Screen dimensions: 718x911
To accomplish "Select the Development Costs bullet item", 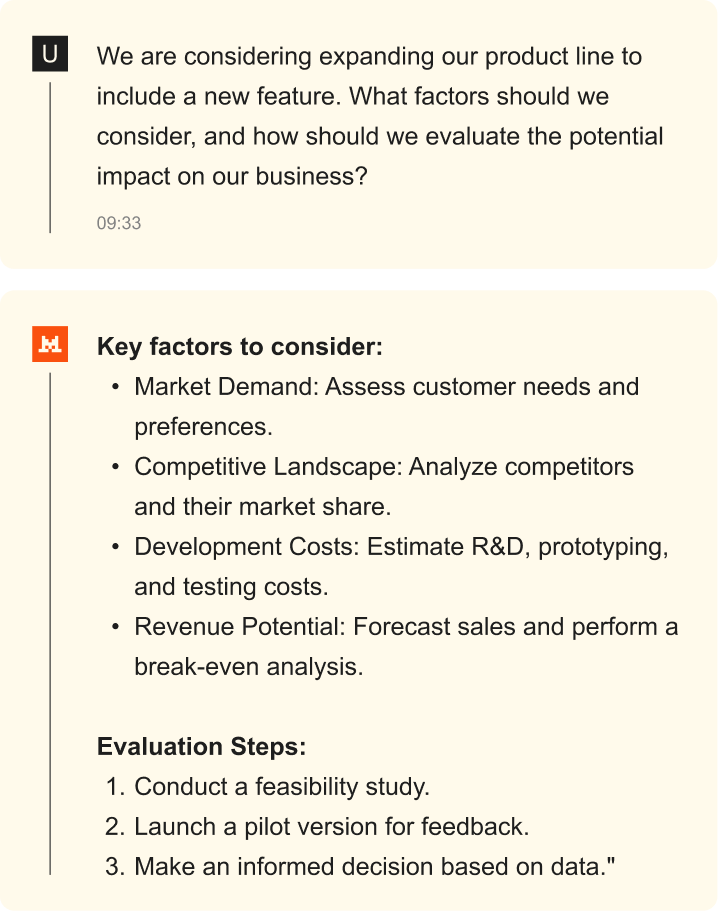I will pos(401,547).
